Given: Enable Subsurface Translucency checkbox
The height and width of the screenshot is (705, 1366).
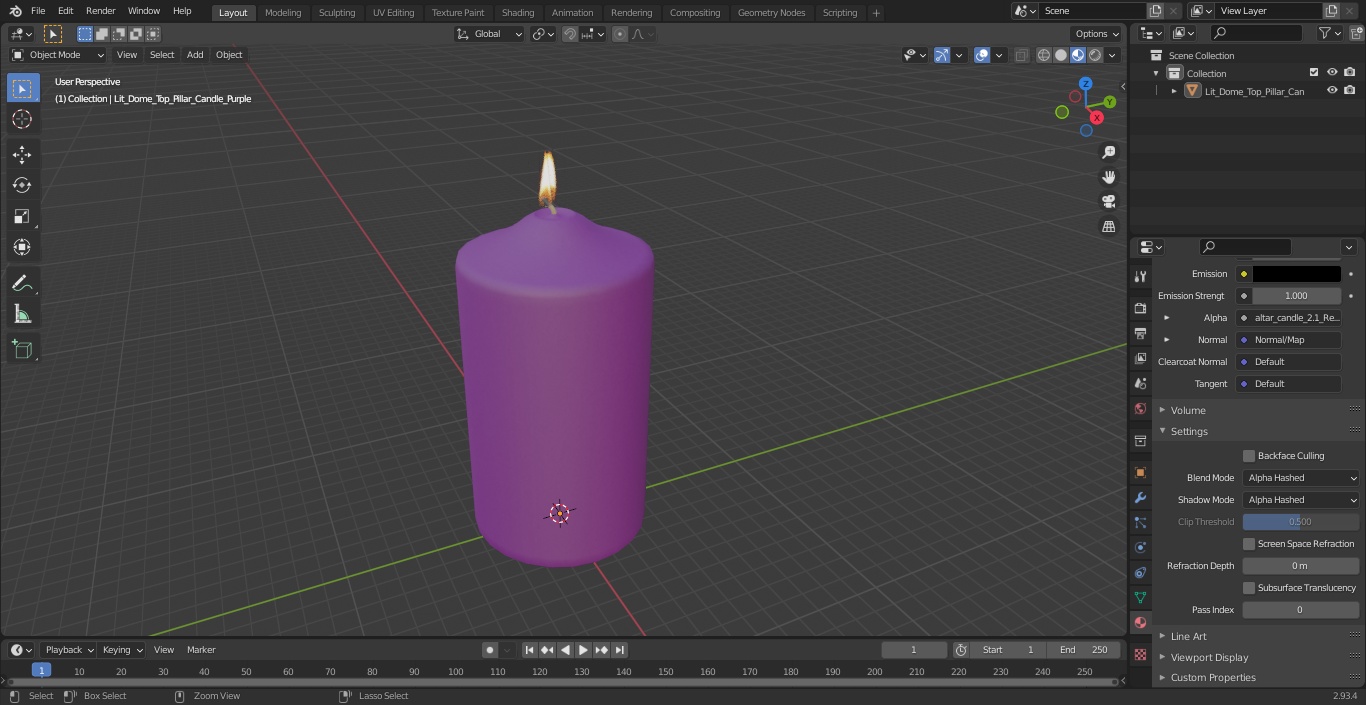Looking at the screenshot, I should [x=1249, y=588].
